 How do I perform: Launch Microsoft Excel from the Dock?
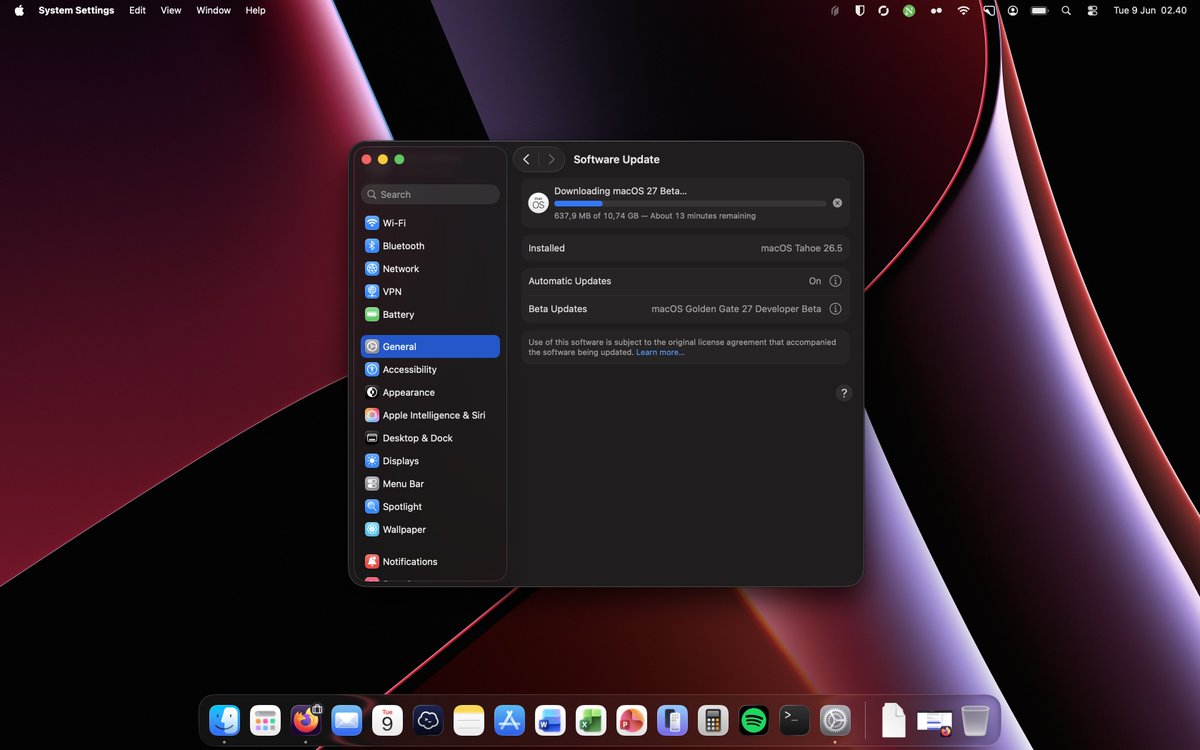(x=591, y=720)
